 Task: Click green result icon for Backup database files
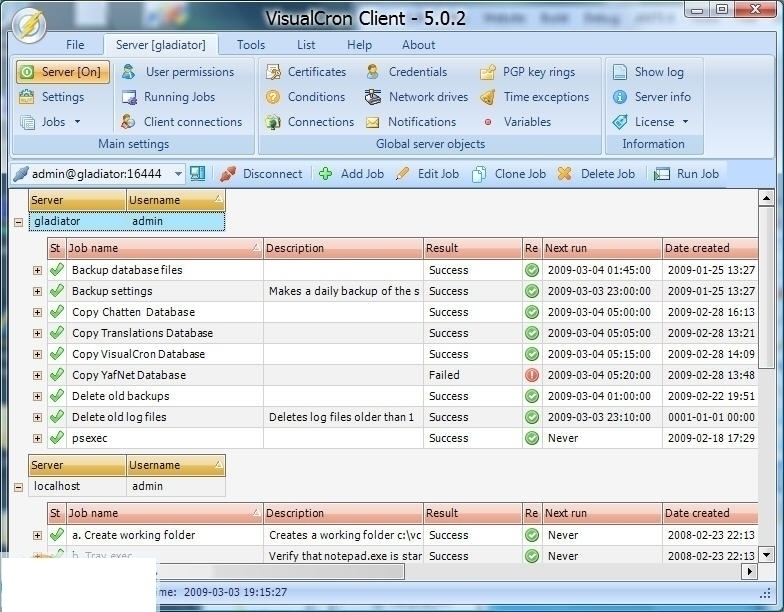coord(532,270)
